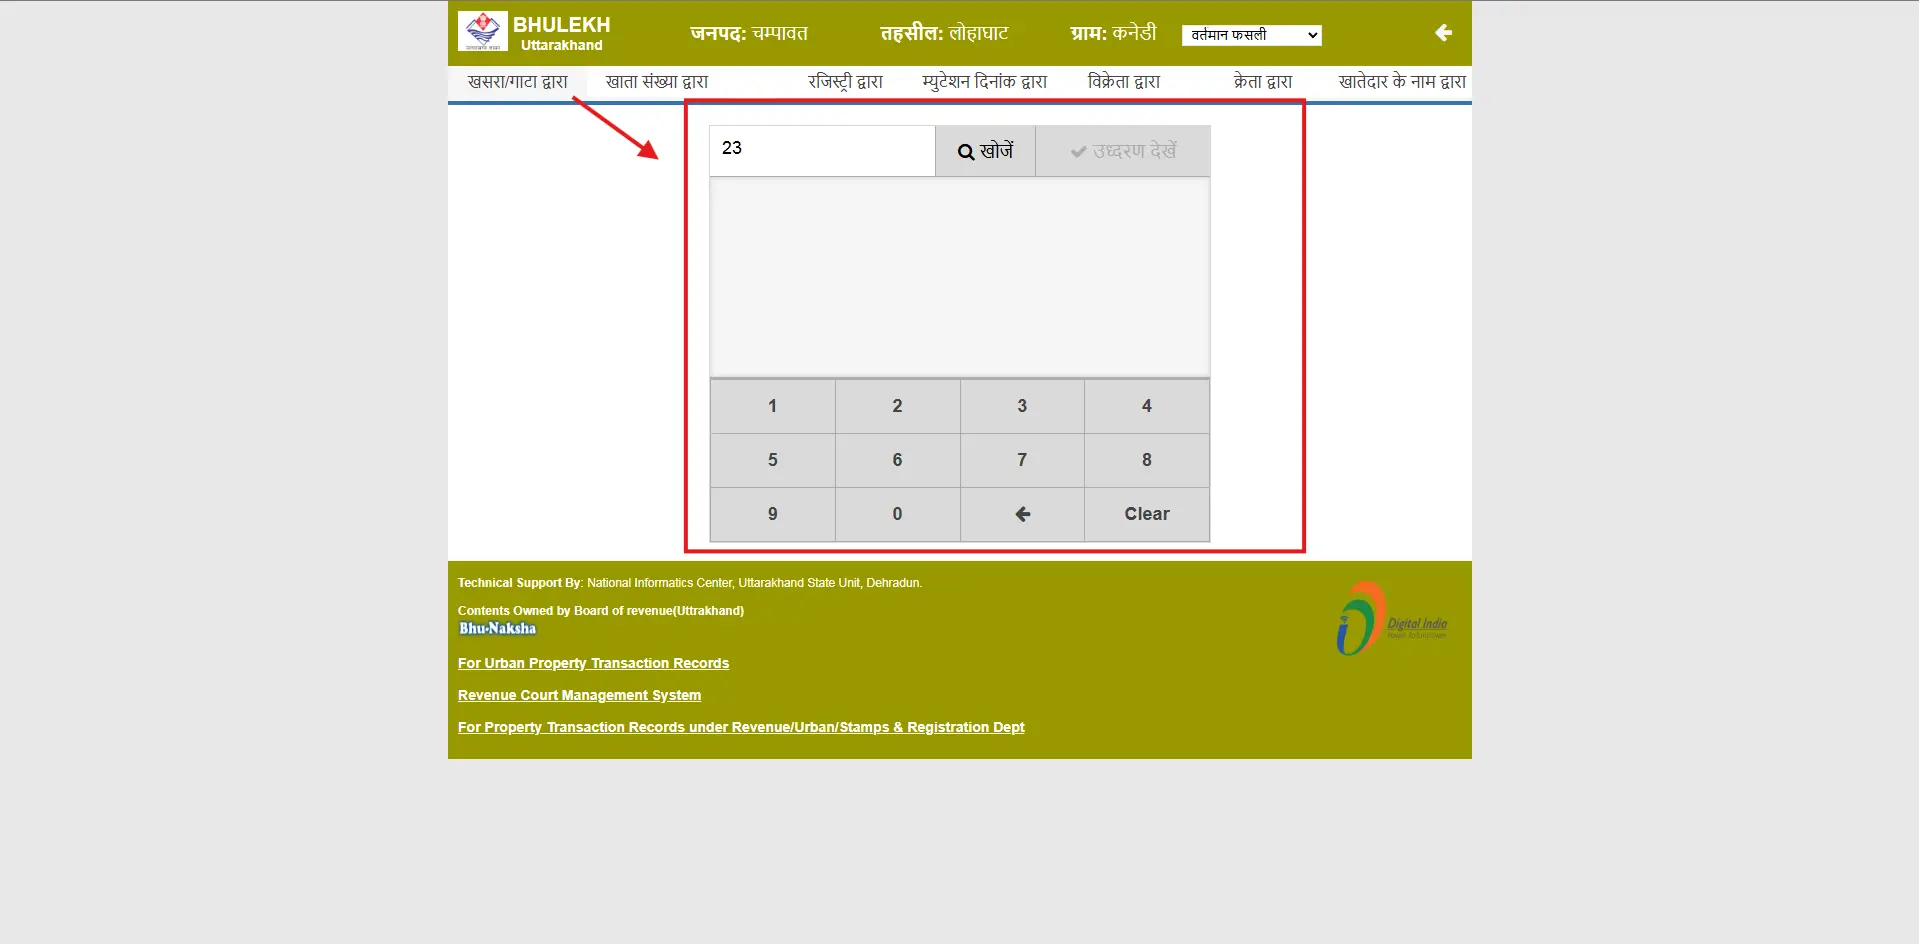This screenshot has height=944, width=1919.
Task: Click inside the khasra number input field
Action: pyautogui.click(x=822, y=150)
